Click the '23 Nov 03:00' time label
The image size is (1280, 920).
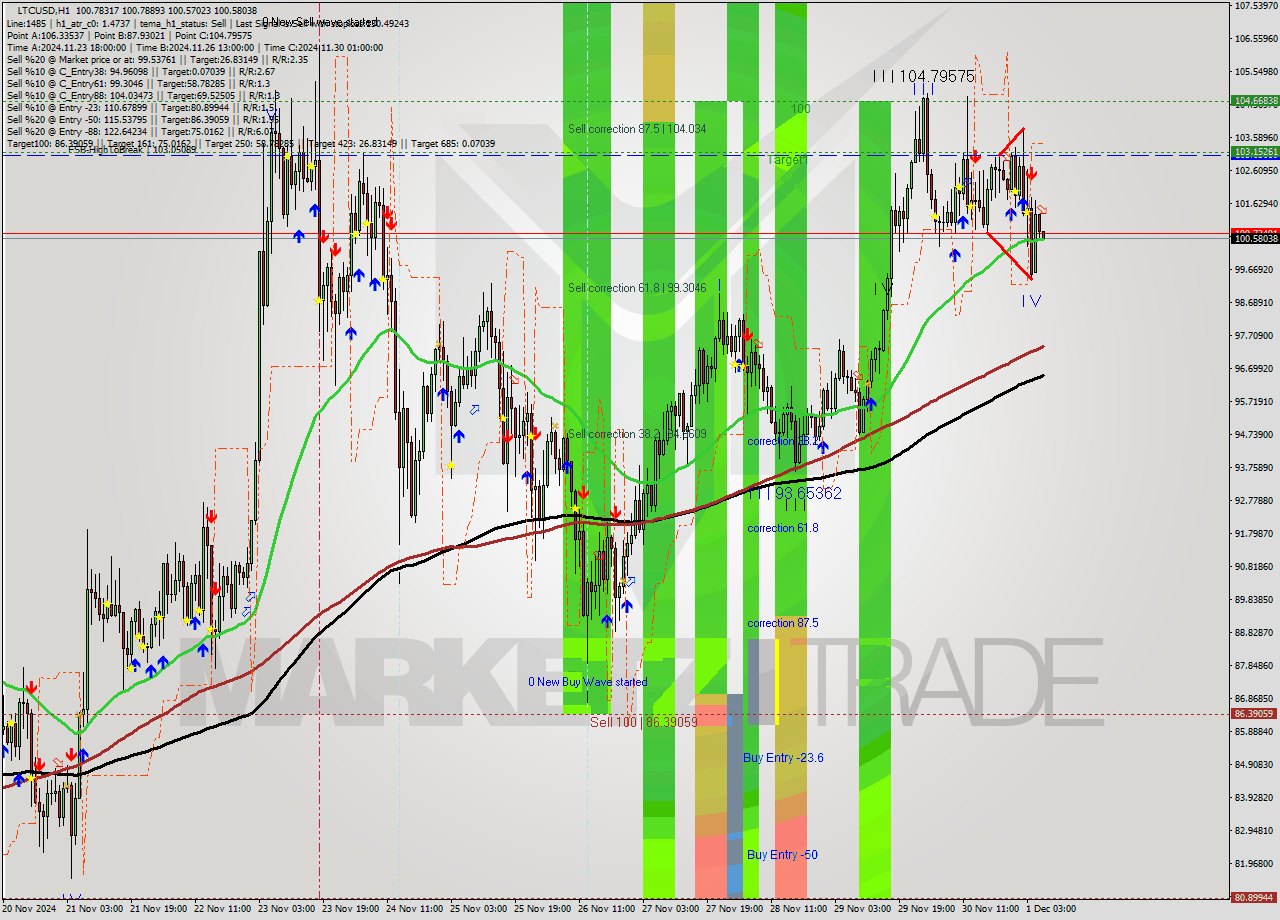pos(286,910)
